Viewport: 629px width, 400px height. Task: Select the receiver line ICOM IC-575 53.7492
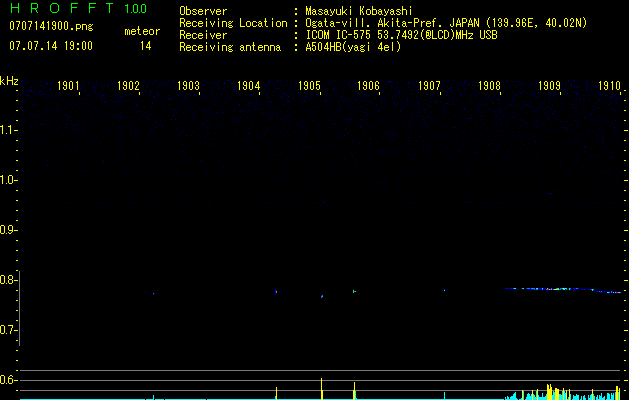[x=401, y=35]
